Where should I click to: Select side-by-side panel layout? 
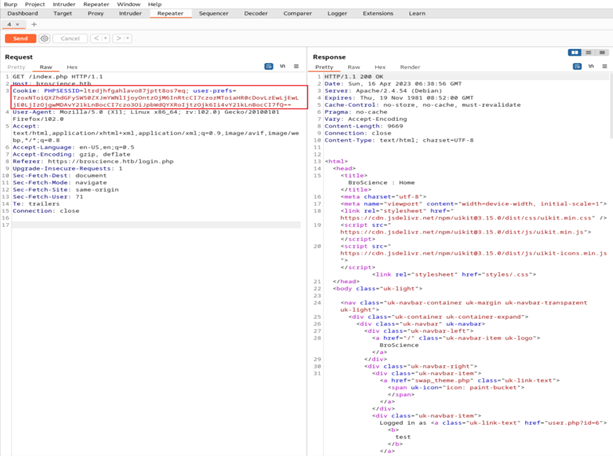[575, 52]
